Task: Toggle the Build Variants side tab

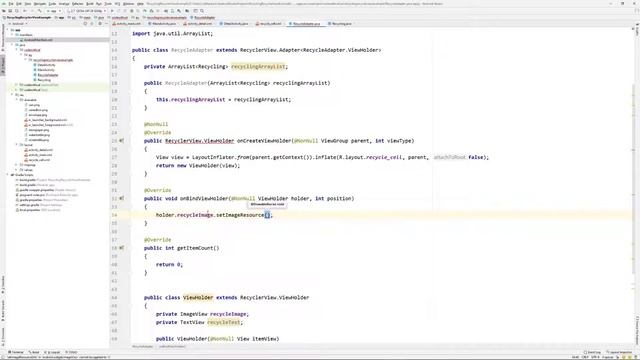Action: (x=3, y=310)
